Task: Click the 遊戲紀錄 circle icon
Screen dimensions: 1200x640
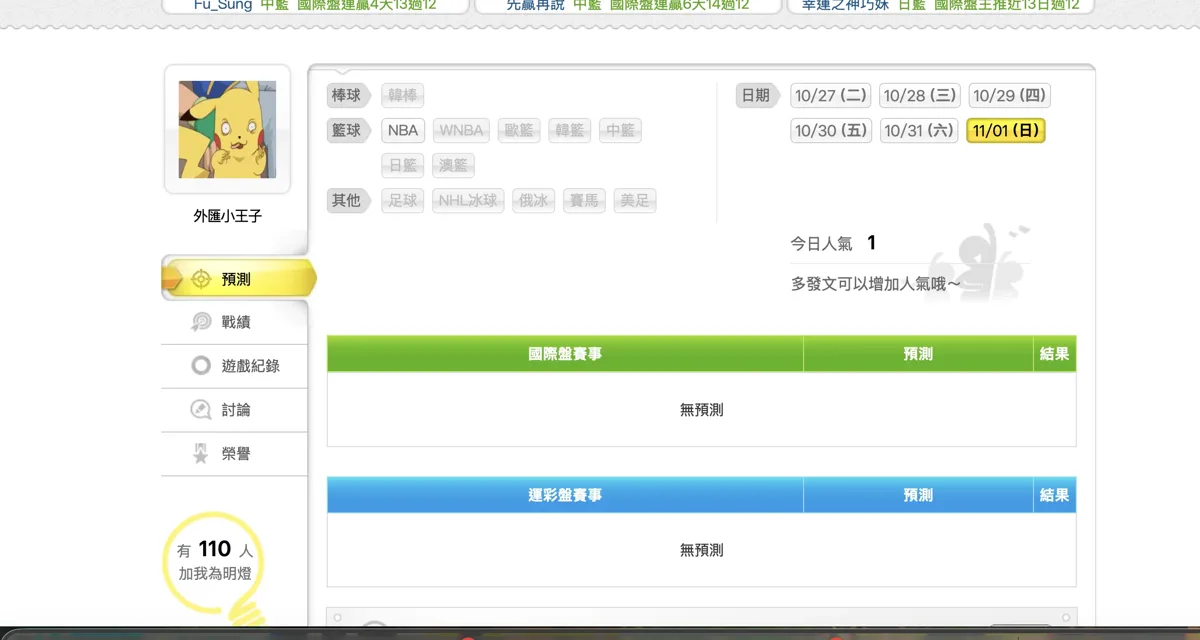Action: (x=201, y=366)
